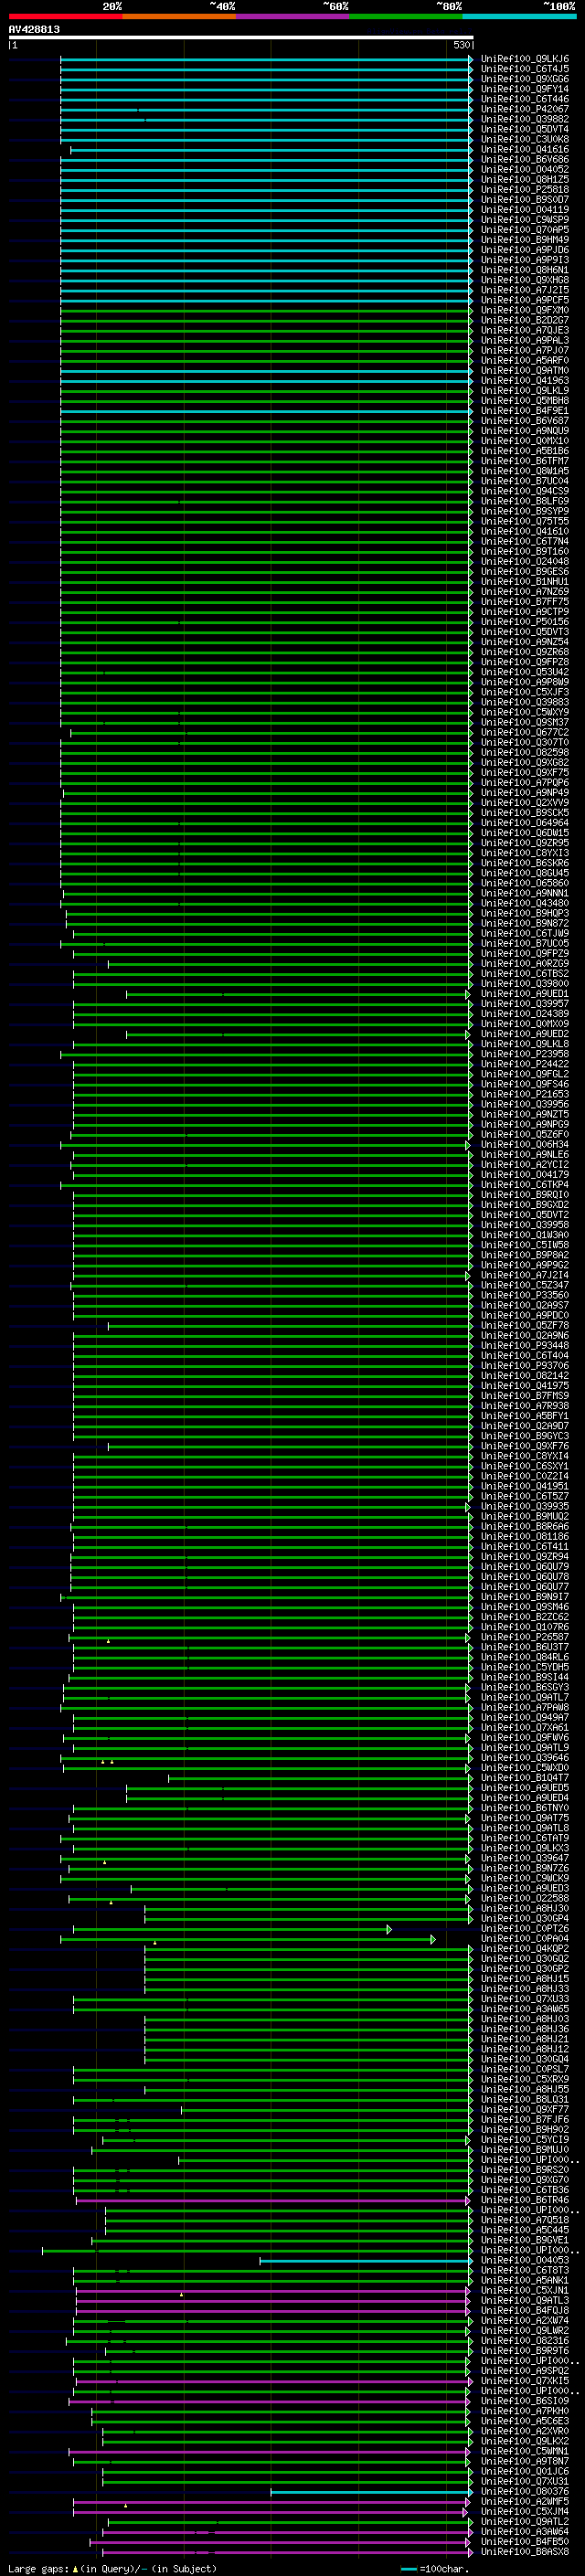Select the UniRef100_Q7XKI5 label
The width and height of the screenshot is (585, 2576).
(x=524, y=2381)
